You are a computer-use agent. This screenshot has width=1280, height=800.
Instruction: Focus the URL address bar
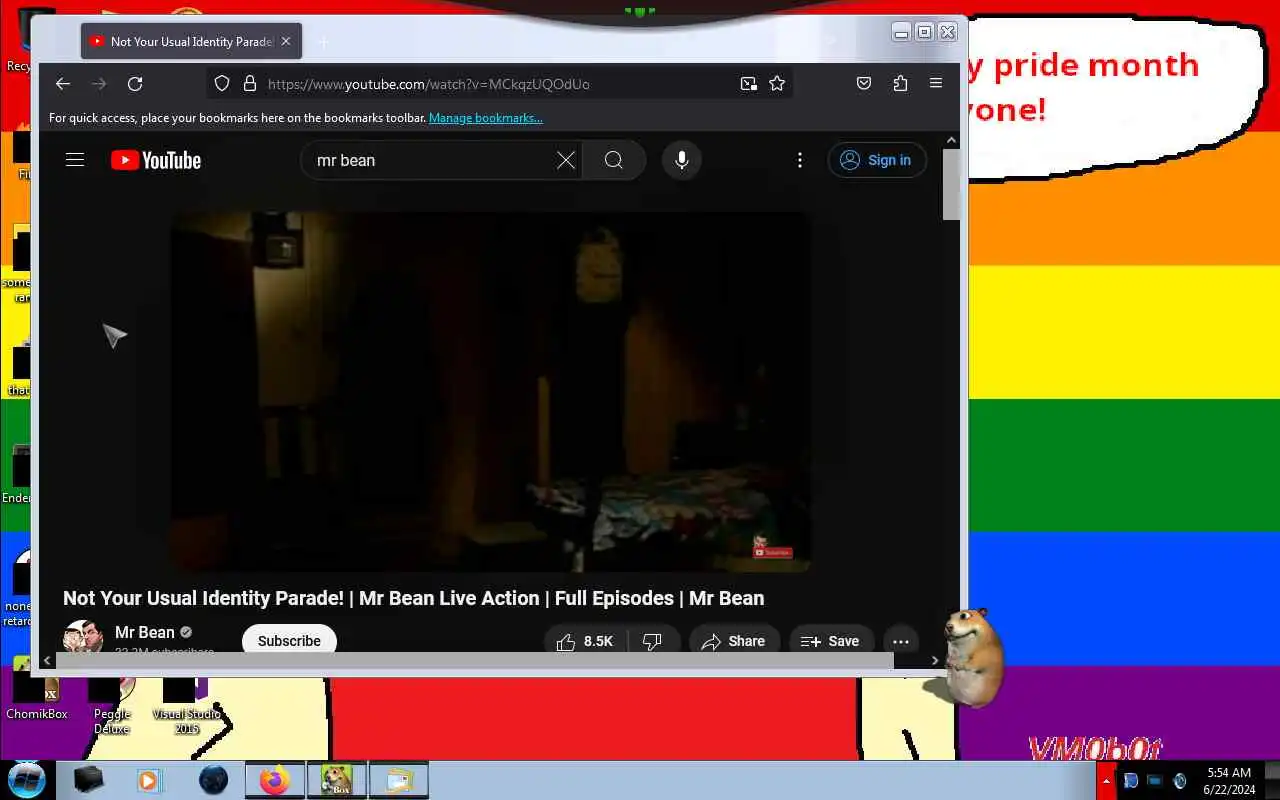(500, 84)
